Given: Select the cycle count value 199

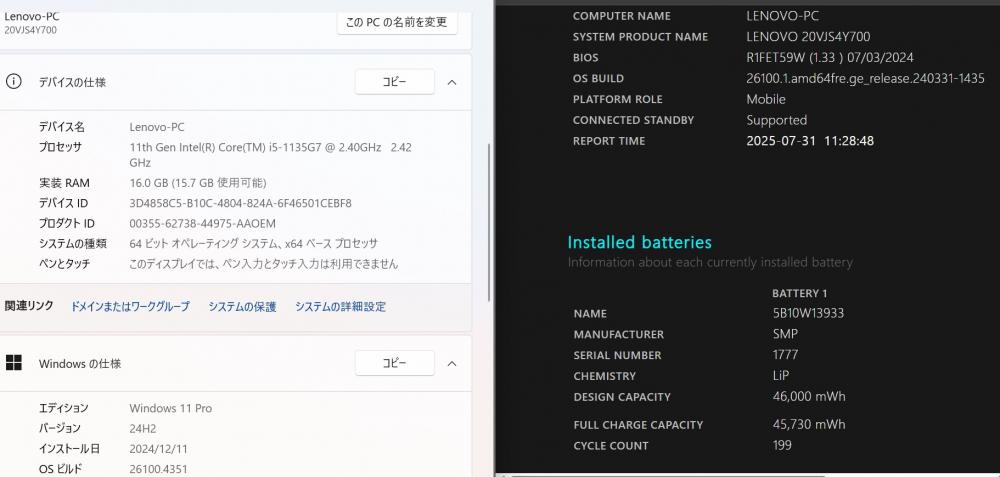Looking at the screenshot, I should (782, 445).
